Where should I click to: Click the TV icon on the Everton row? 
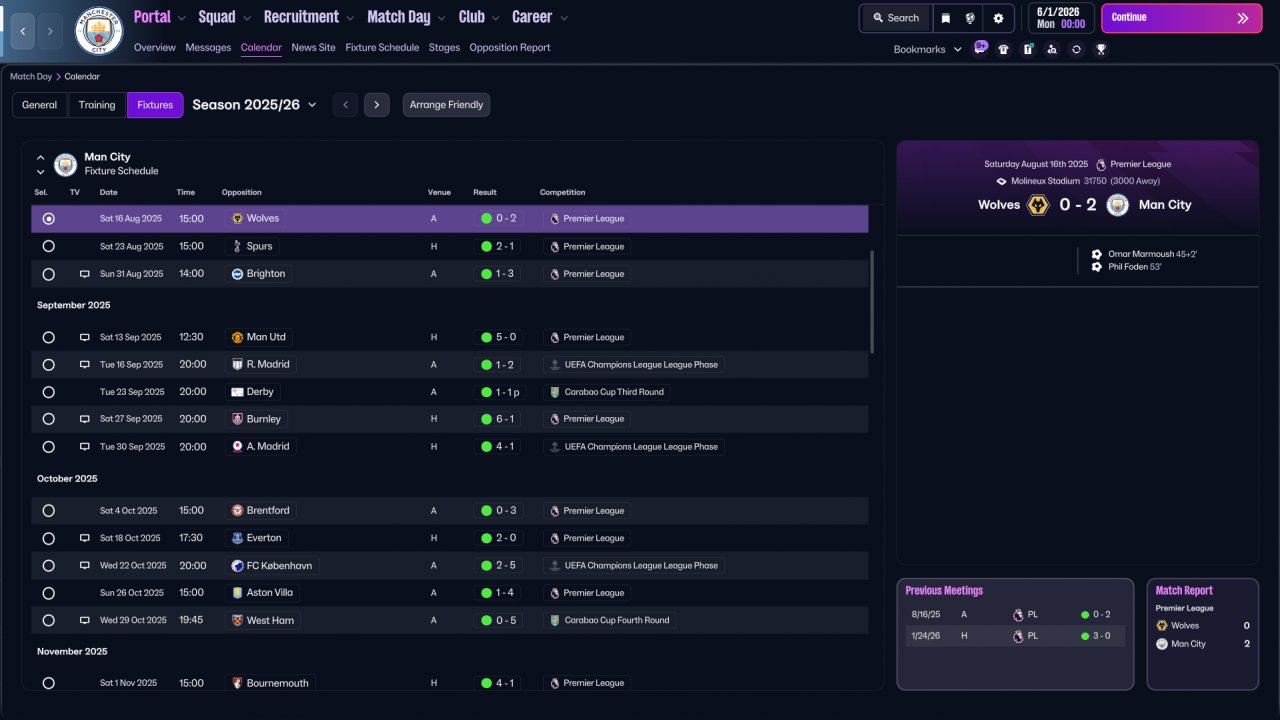coord(85,538)
